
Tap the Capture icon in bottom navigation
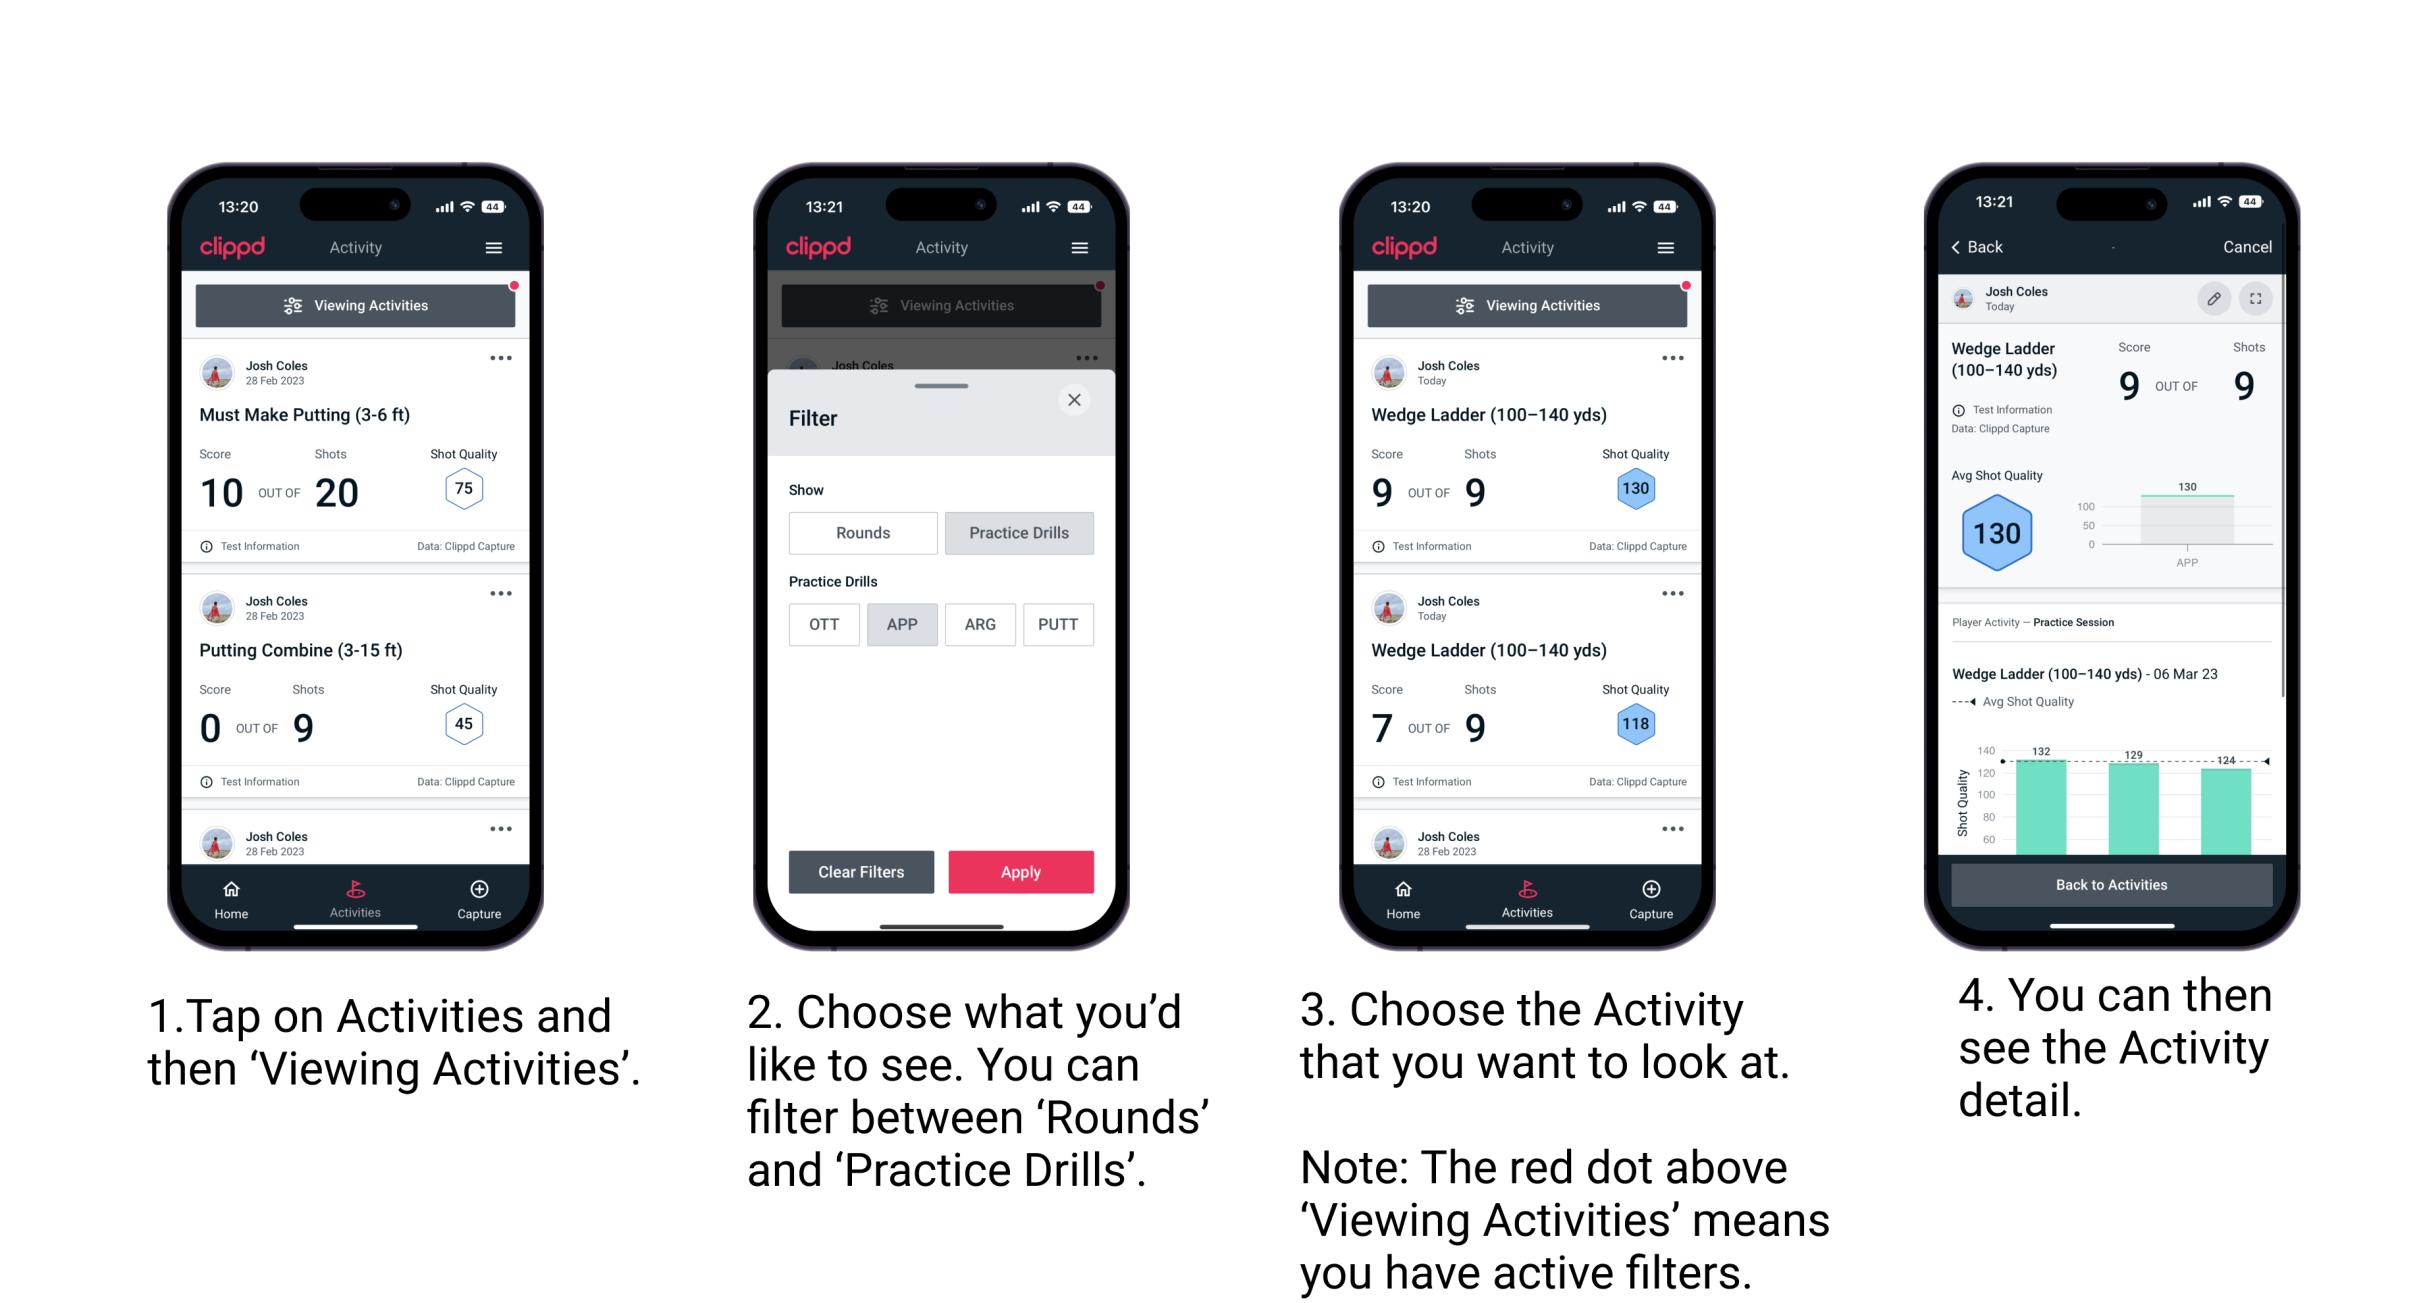click(478, 889)
